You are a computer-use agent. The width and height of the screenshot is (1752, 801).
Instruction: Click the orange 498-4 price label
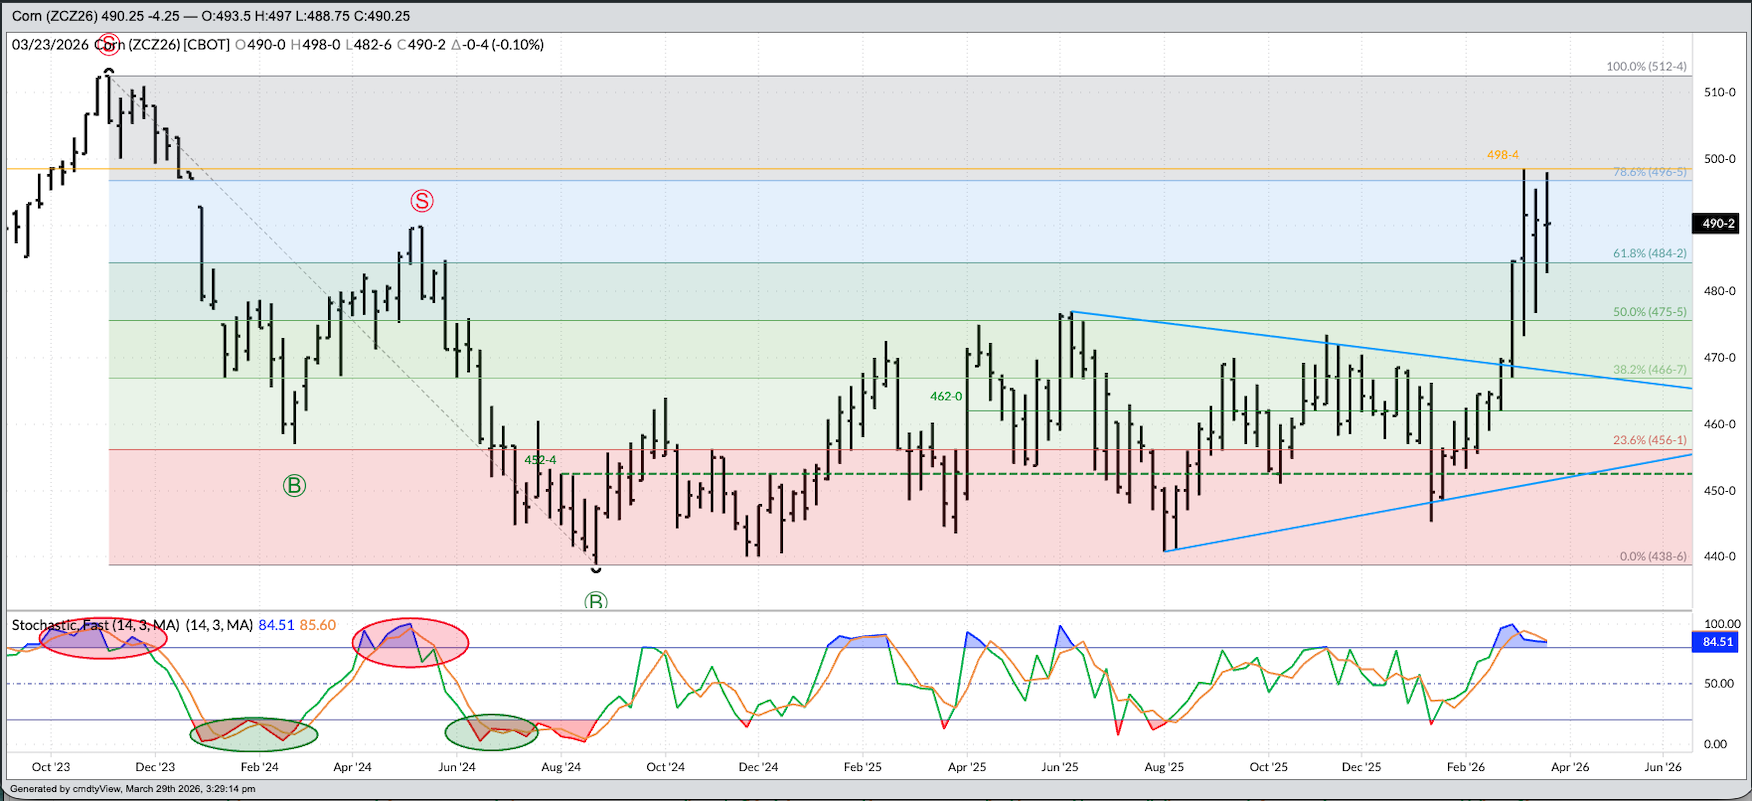1502,155
